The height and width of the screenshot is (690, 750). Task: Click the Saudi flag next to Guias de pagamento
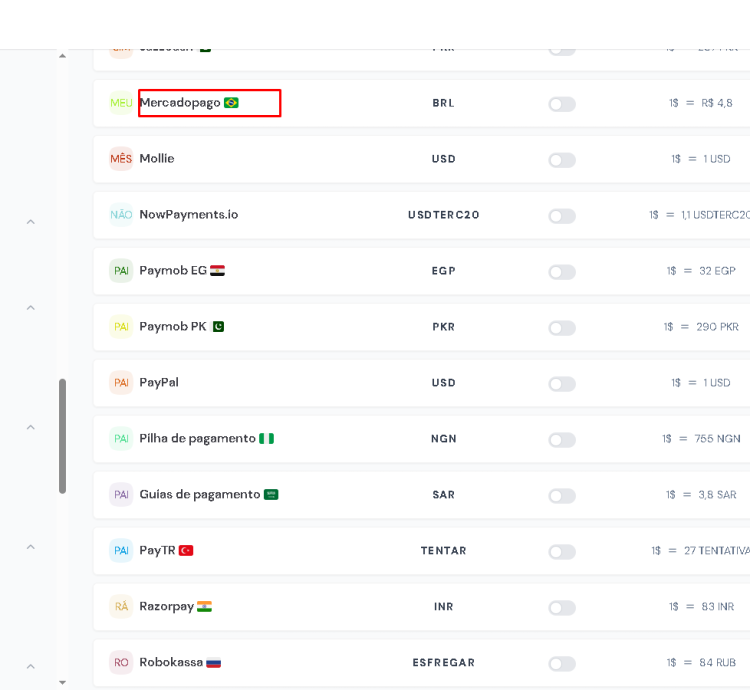pyautogui.click(x=271, y=494)
